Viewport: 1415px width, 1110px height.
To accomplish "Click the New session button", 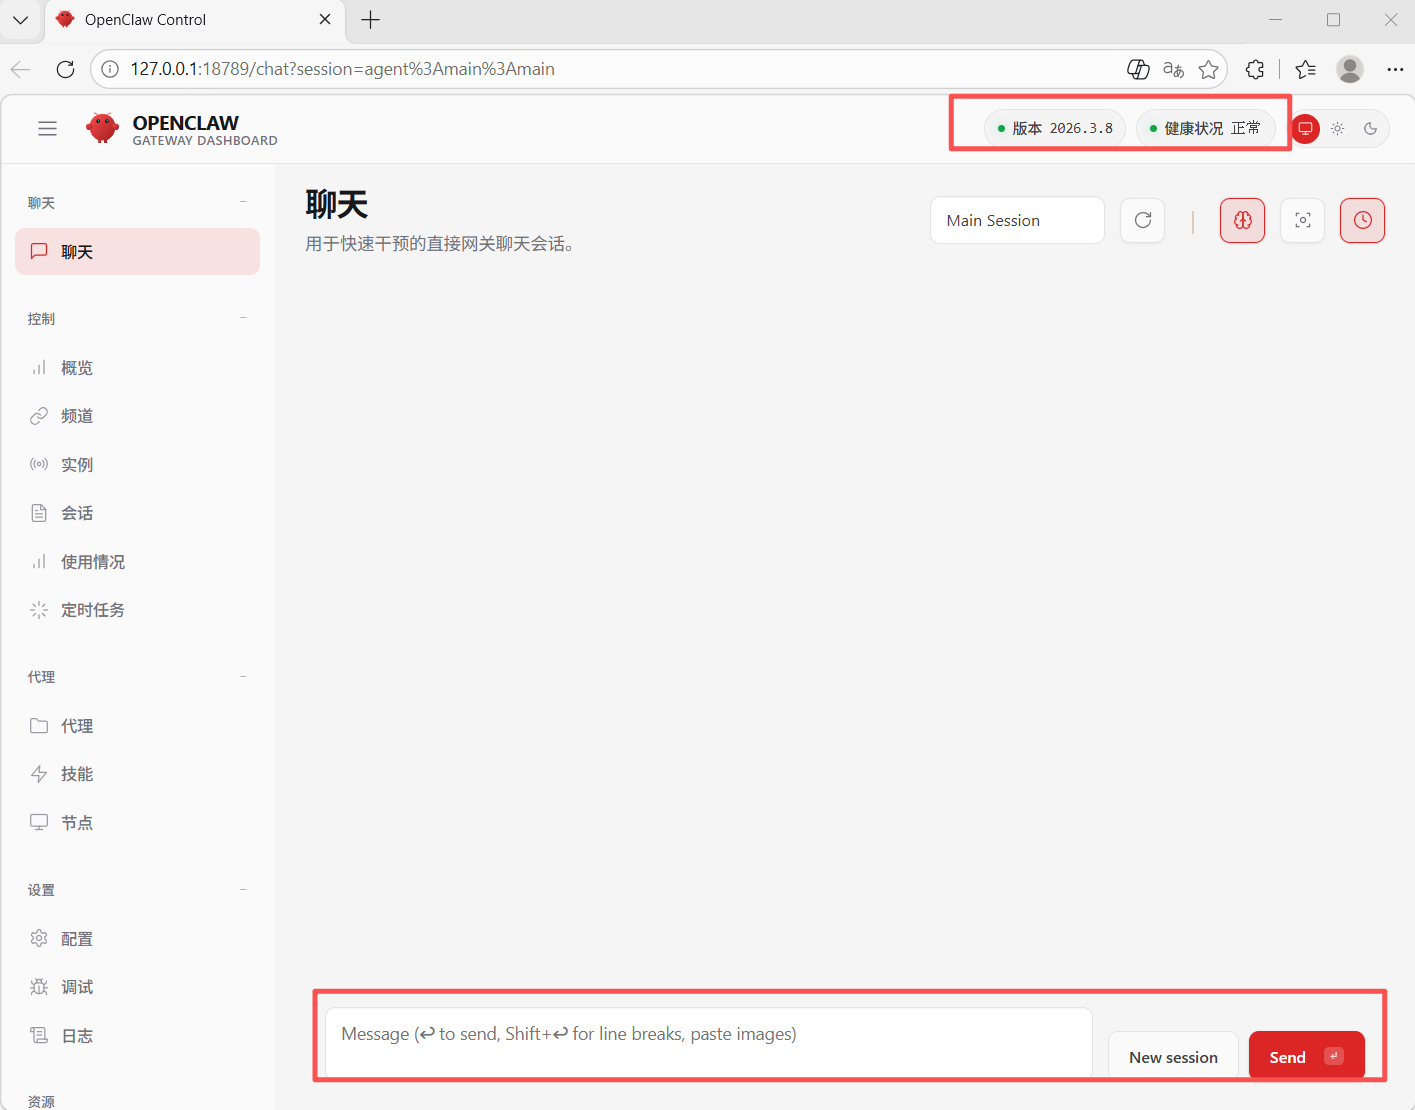I will [x=1173, y=1057].
